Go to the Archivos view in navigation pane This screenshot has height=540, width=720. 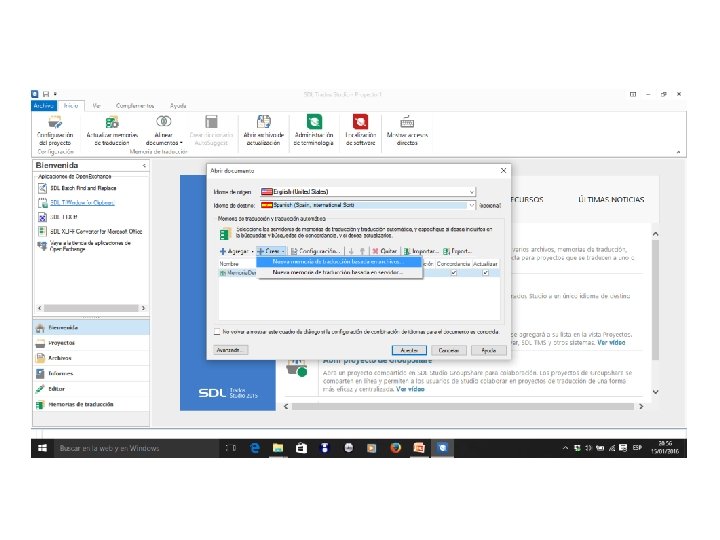(x=91, y=358)
